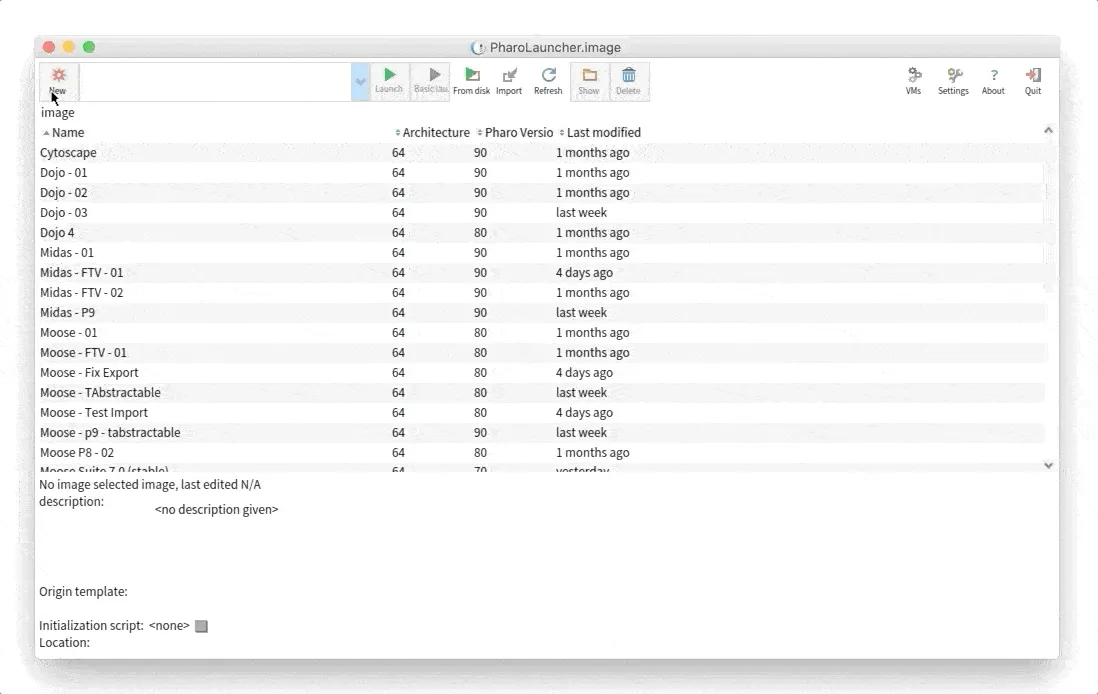This screenshot has height=694, width=1098.
Task: Select the Moose - p9 - tabstractable image
Action: (x=541, y=432)
